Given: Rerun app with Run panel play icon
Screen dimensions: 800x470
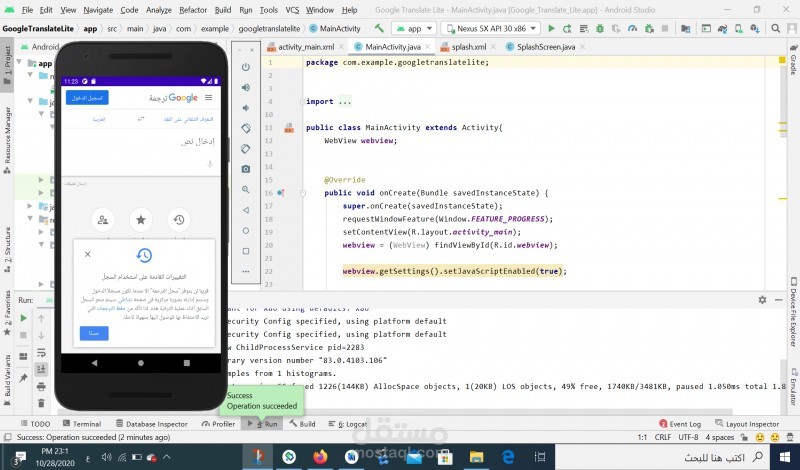Looking at the screenshot, I should 23,318.
